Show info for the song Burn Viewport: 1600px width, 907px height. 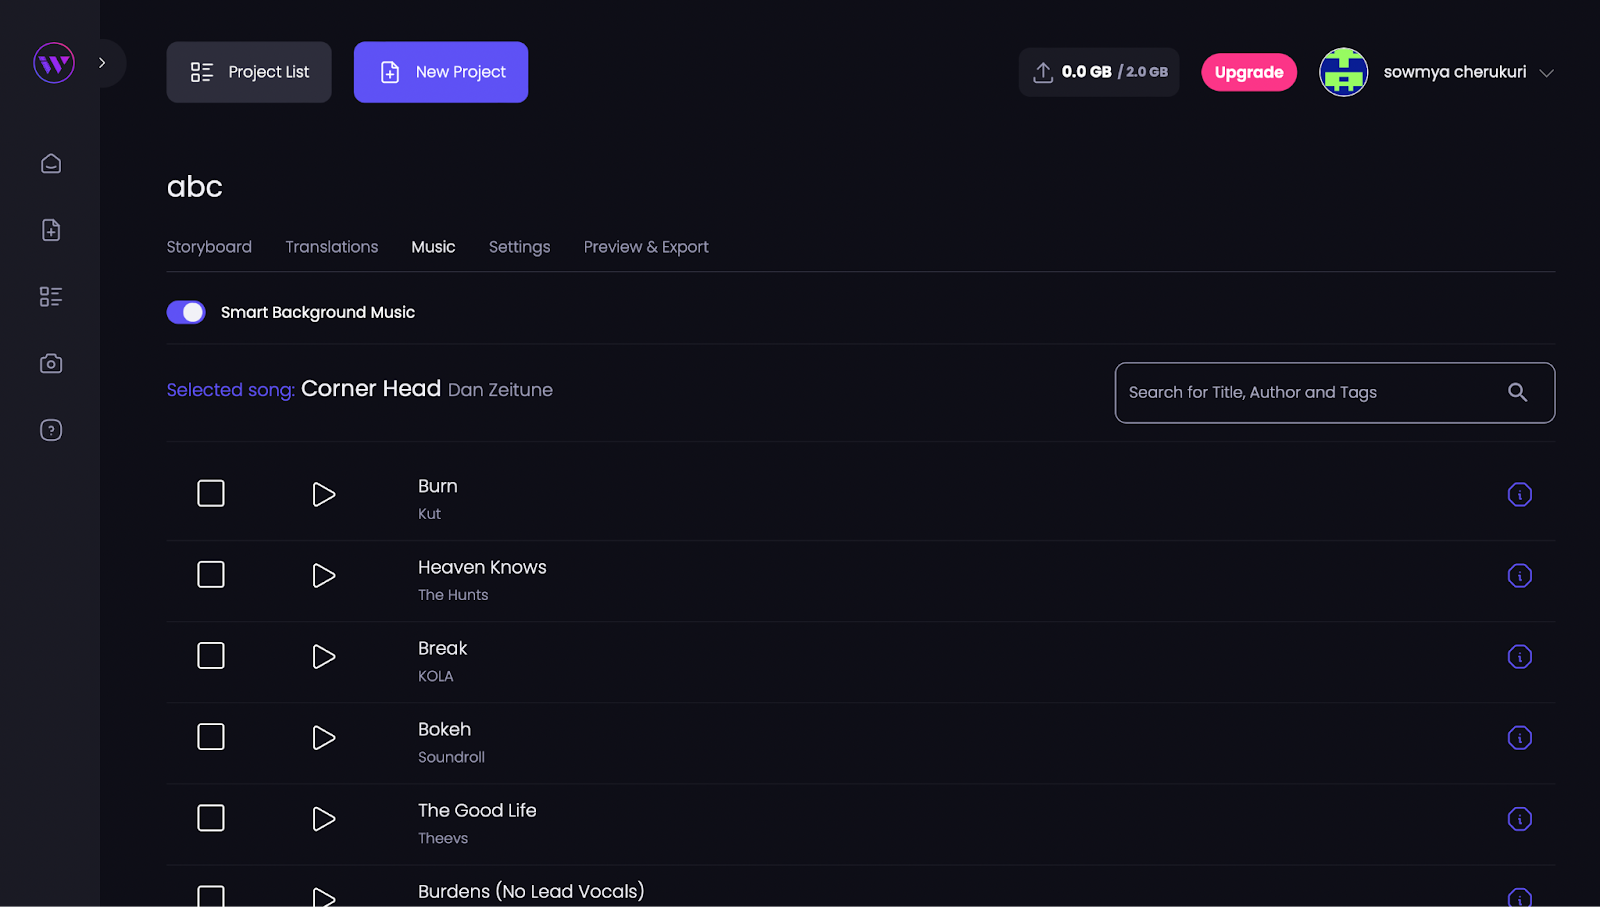pos(1519,494)
